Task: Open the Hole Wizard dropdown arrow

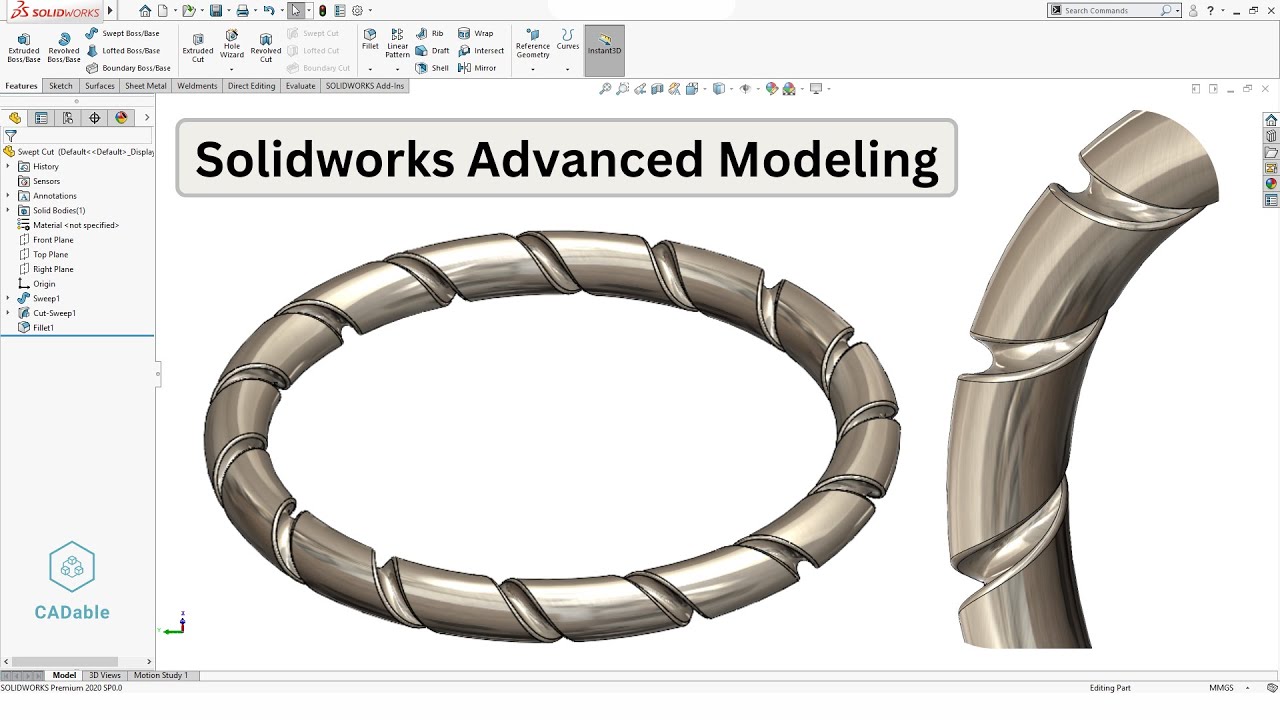Action: (x=232, y=69)
